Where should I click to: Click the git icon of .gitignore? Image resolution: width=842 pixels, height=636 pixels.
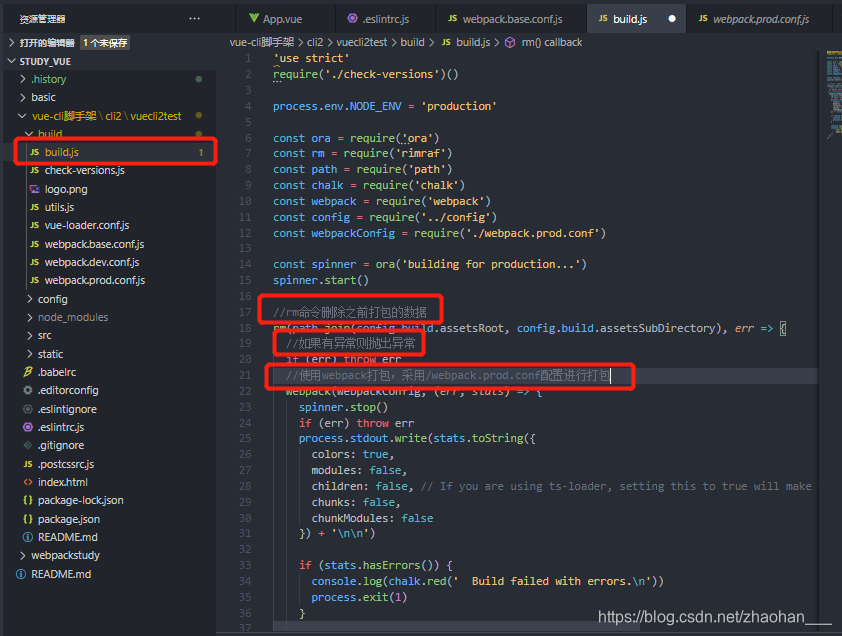click(x=28, y=445)
